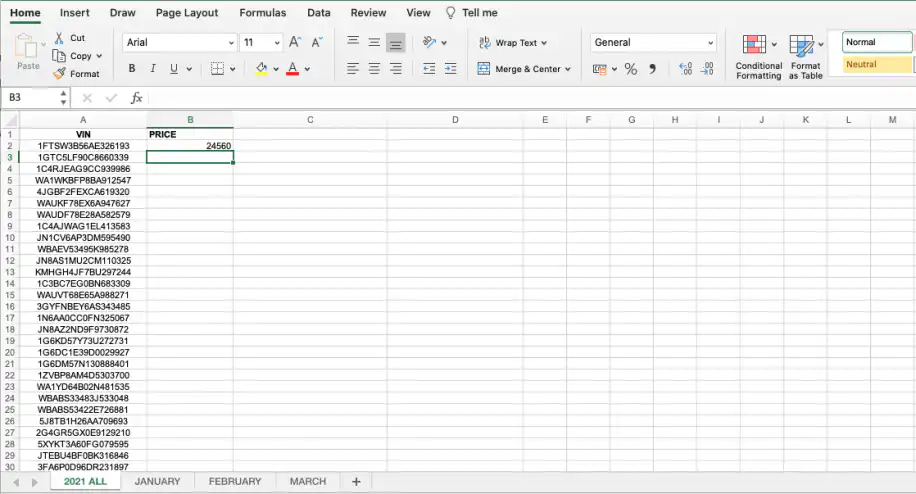The width and height of the screenshot is (916, 494).
Task: Open the View ribbon tab
Action: 418,12
